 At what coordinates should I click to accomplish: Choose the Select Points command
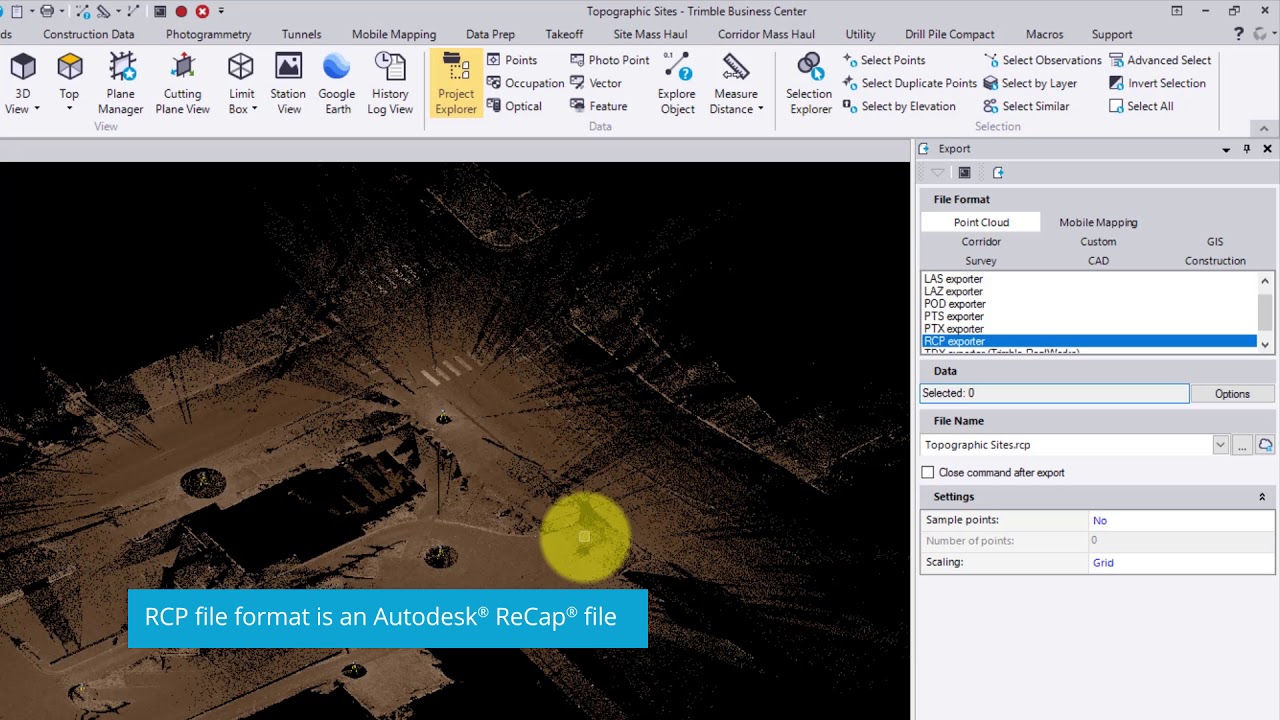tap(883, 60)
